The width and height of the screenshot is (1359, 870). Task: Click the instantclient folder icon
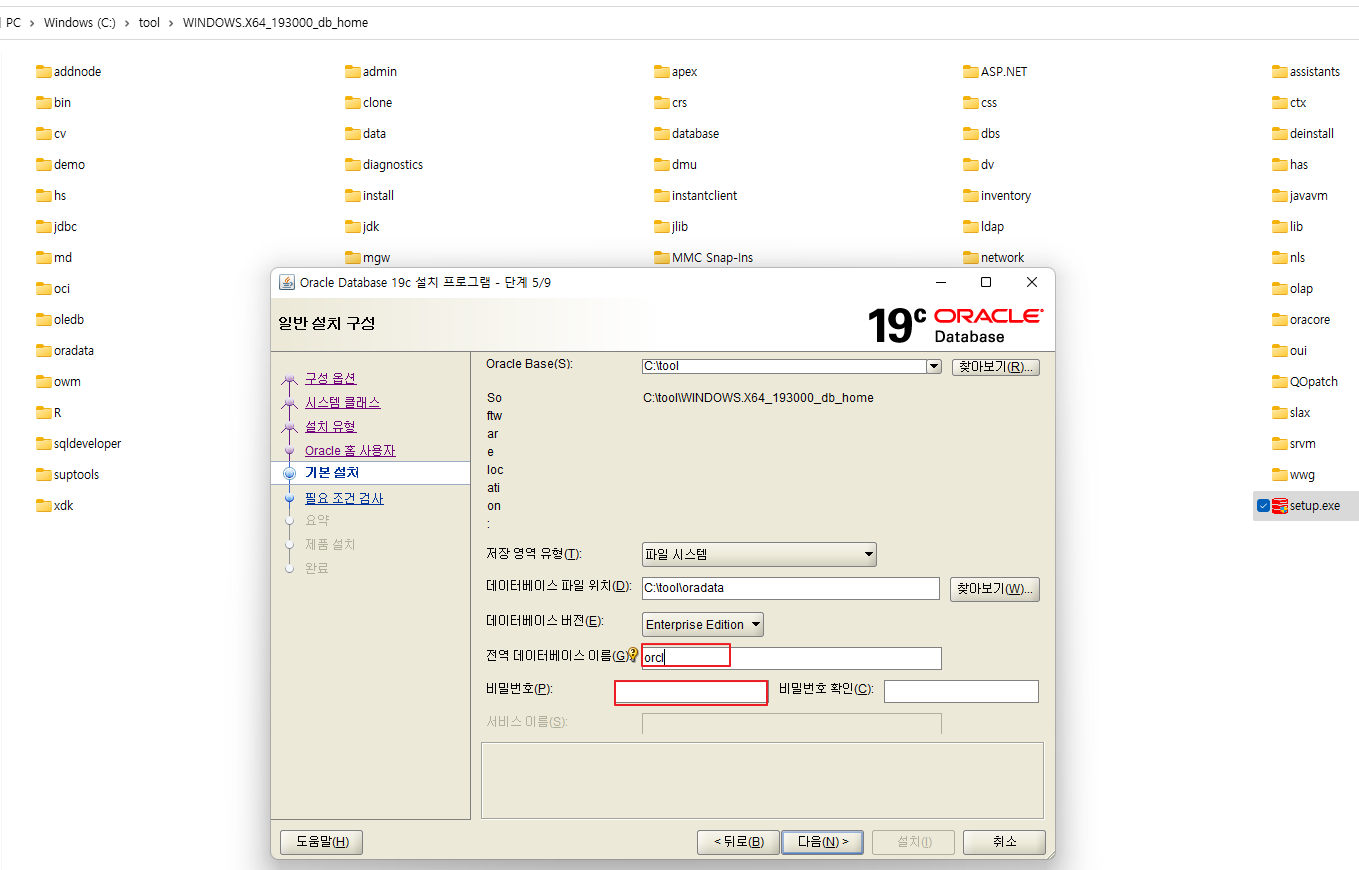click(662, 196)
